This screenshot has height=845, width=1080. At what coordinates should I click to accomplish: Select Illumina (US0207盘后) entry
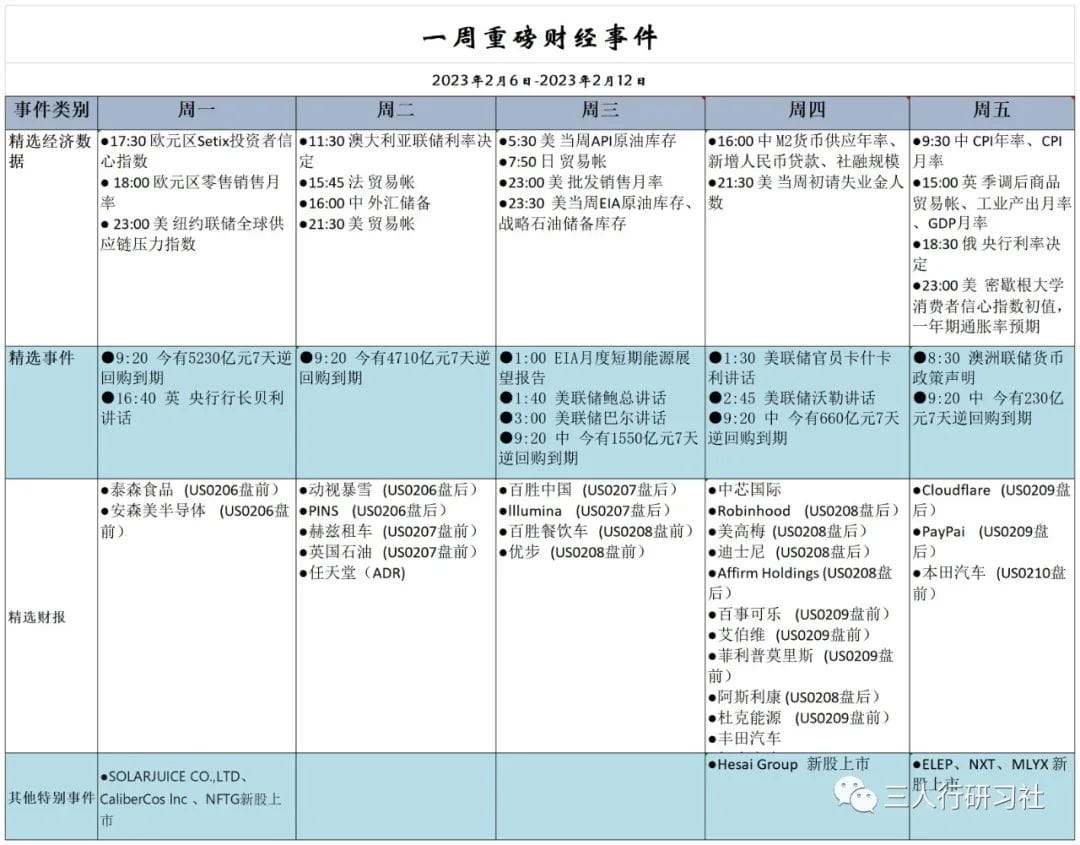coord(585,511)
